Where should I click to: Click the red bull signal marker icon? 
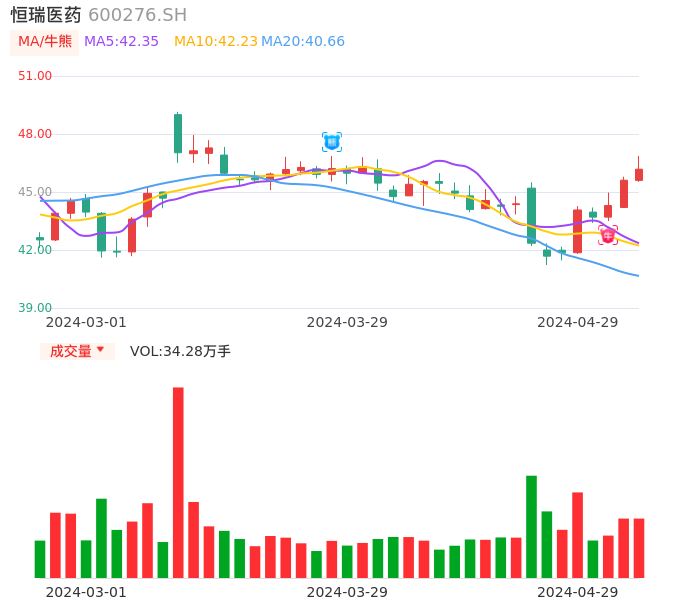608,235
